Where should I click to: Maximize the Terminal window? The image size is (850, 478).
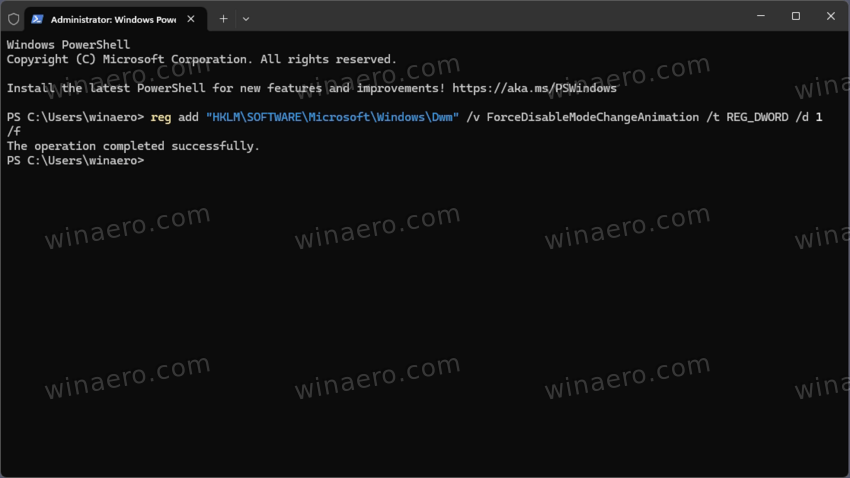click(x=796, y=17)
